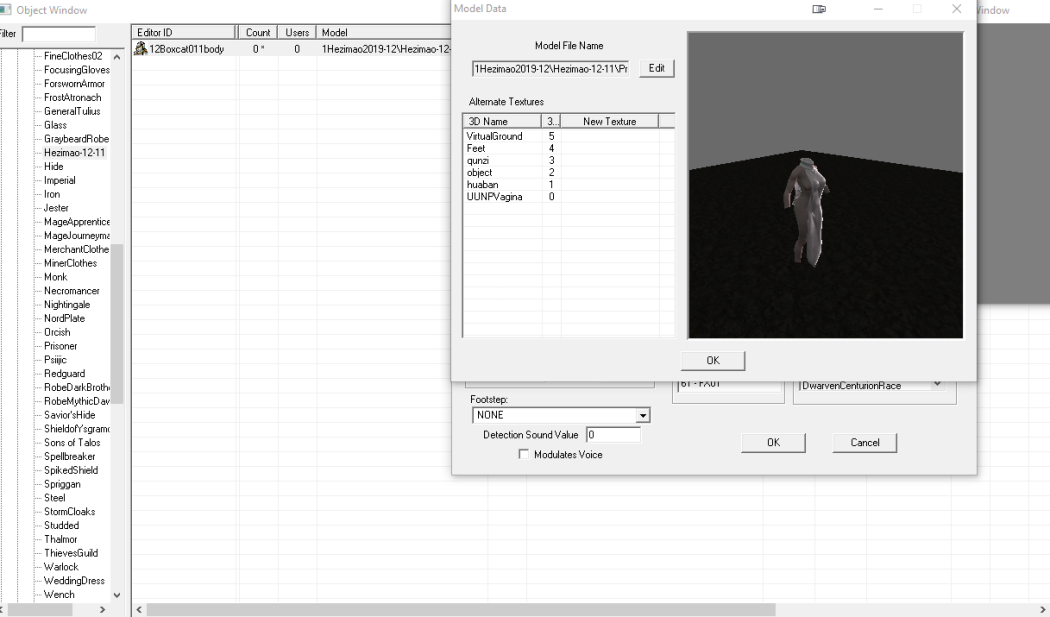Click the icon in Model Data title bar

click(819, 9)
